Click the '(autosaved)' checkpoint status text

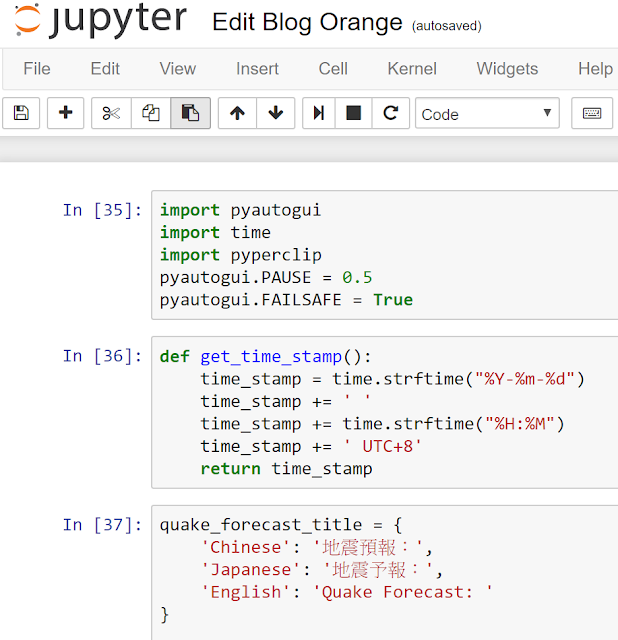point(447,26)
